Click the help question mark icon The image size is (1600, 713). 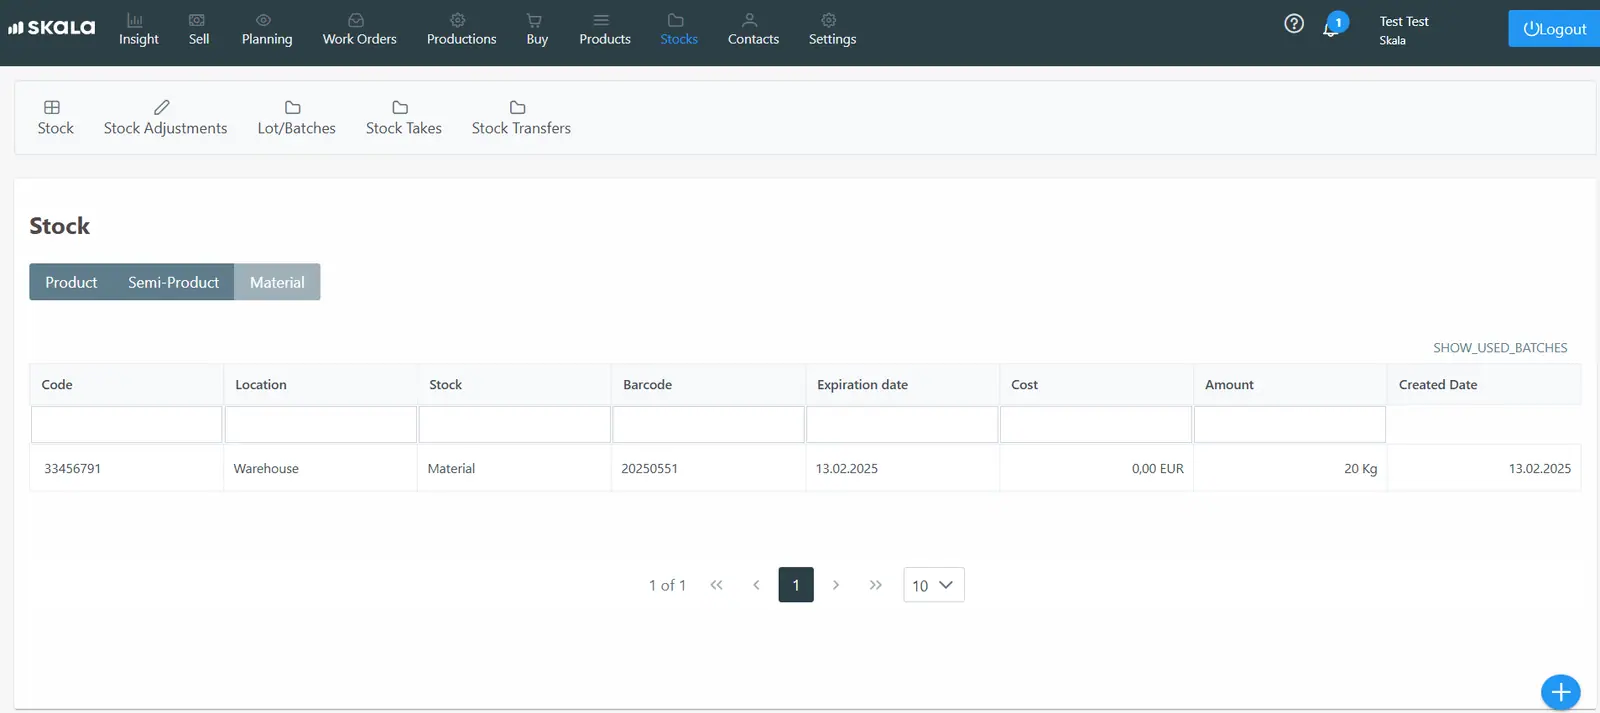click(x=1294, y=23)
